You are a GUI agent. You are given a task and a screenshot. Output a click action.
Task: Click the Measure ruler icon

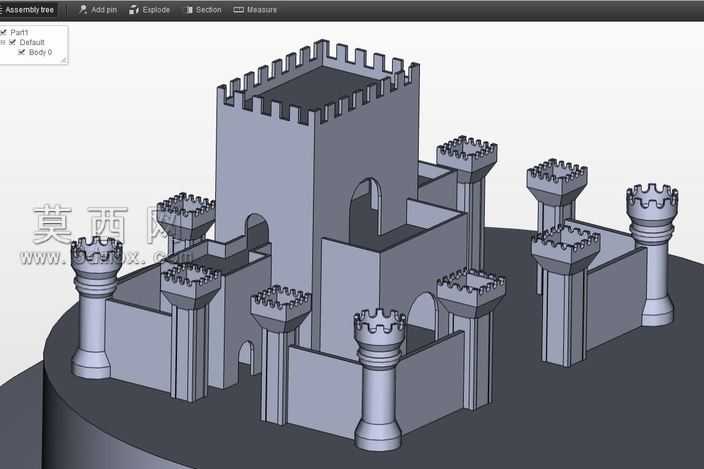click(x=238, y=9)
